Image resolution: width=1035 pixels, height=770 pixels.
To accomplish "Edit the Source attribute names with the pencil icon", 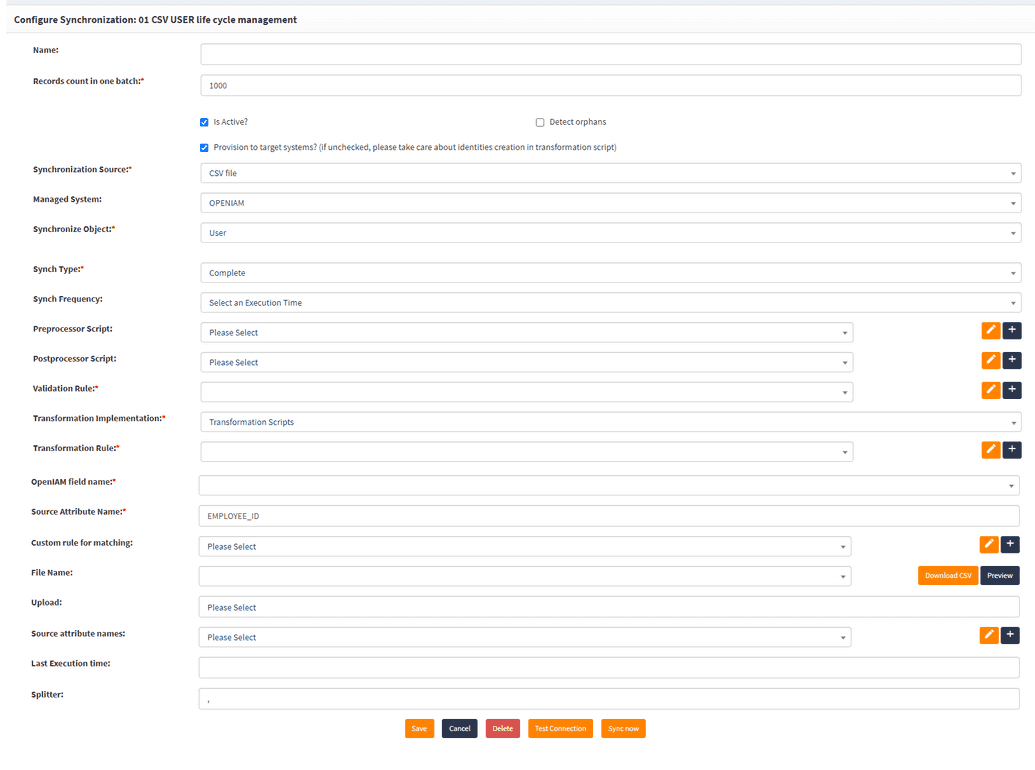I will pos(990,635).
